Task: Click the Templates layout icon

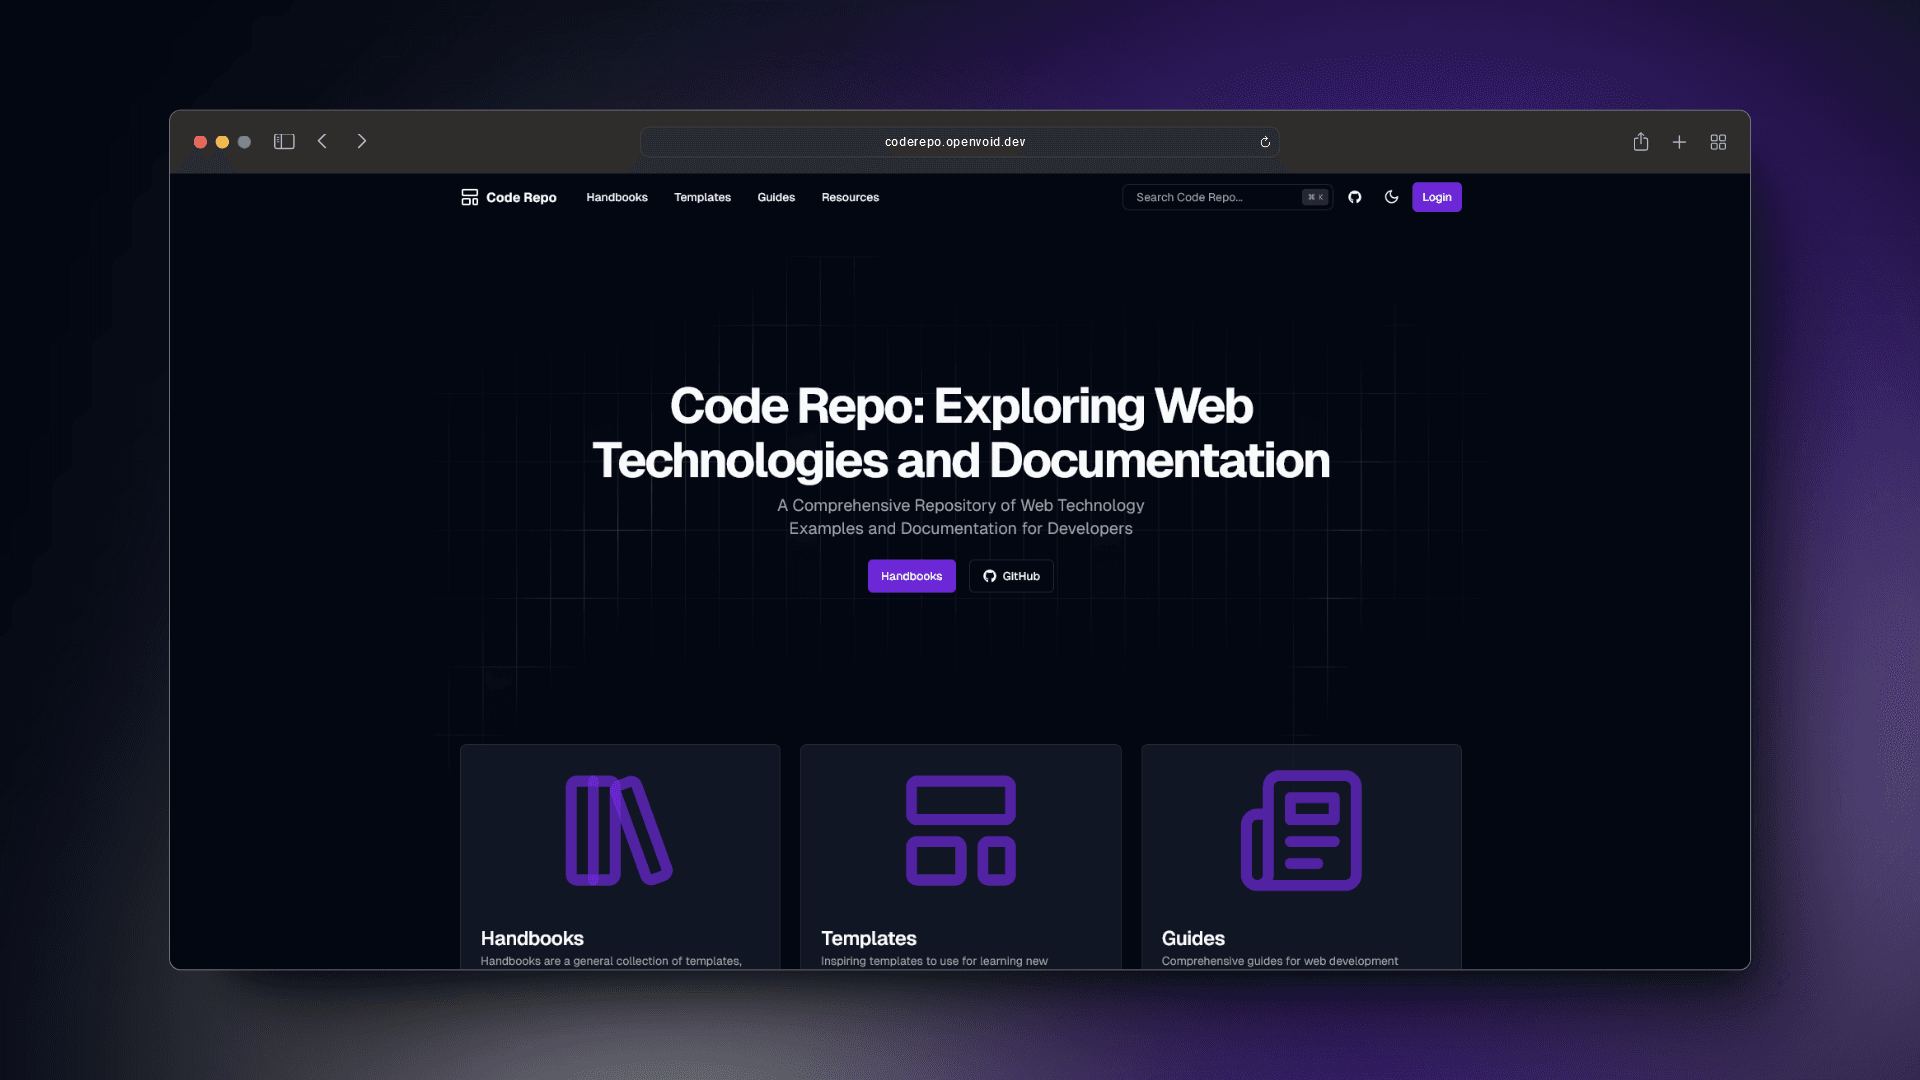Action: click(960, 829)
